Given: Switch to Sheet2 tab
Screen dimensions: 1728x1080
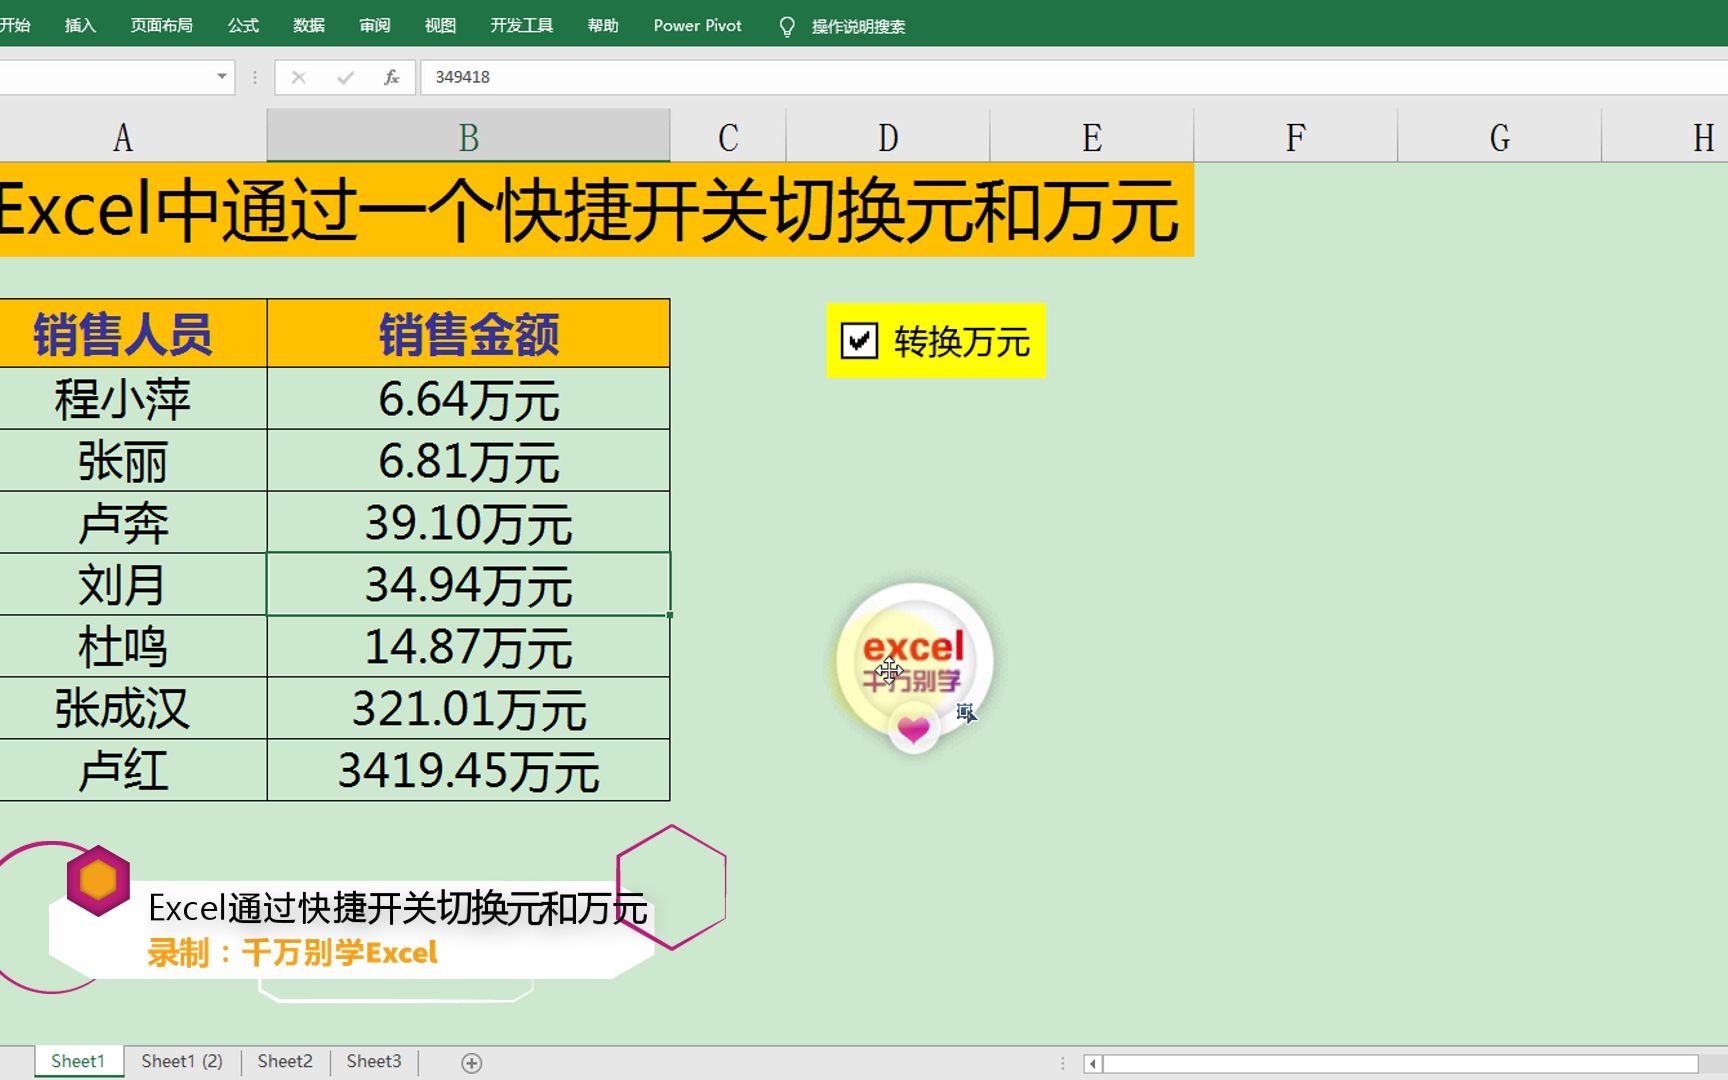Looking at the screenshot, I should pos(285,1061).
